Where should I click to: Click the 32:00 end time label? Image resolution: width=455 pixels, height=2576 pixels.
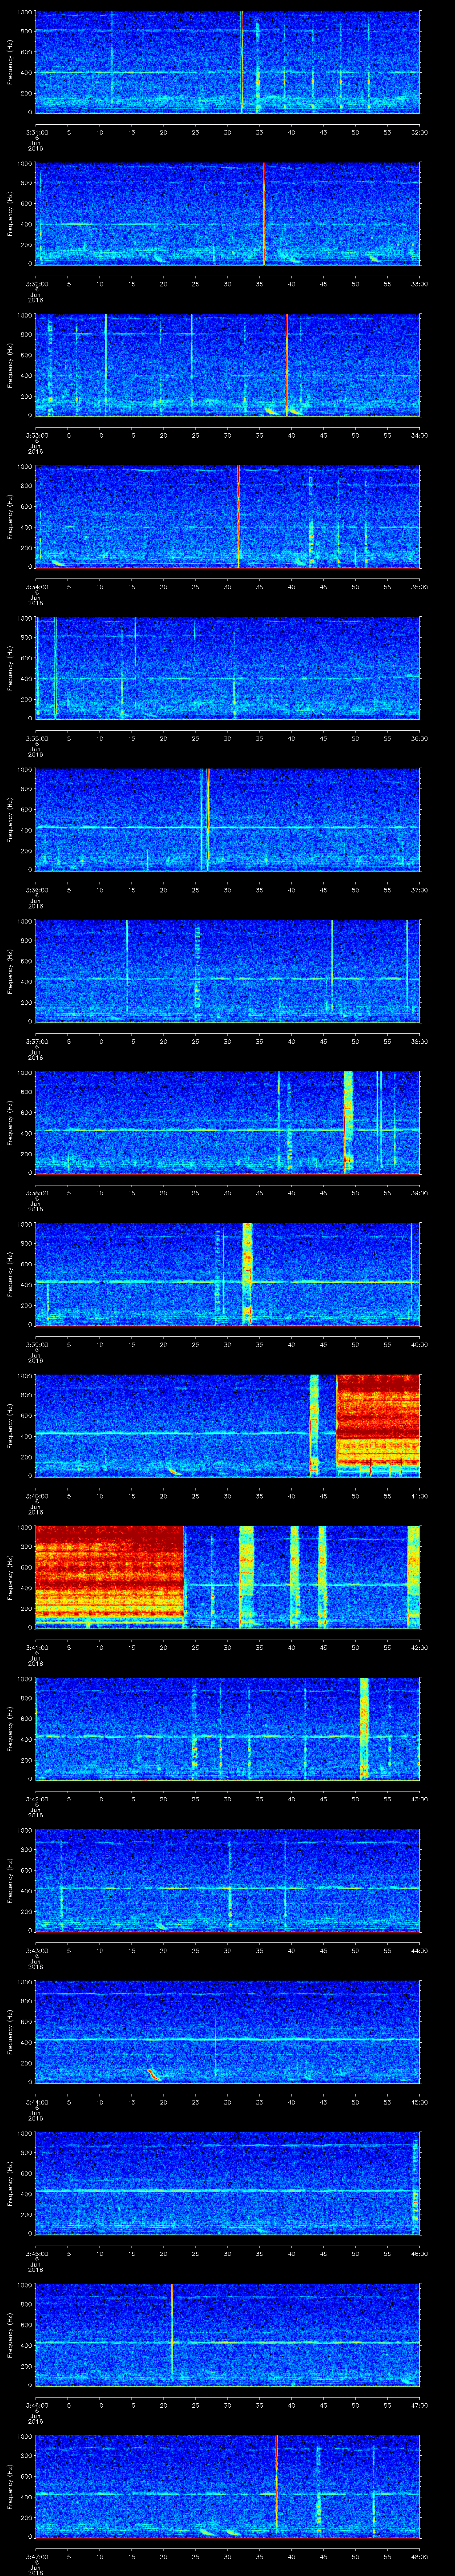419,131
